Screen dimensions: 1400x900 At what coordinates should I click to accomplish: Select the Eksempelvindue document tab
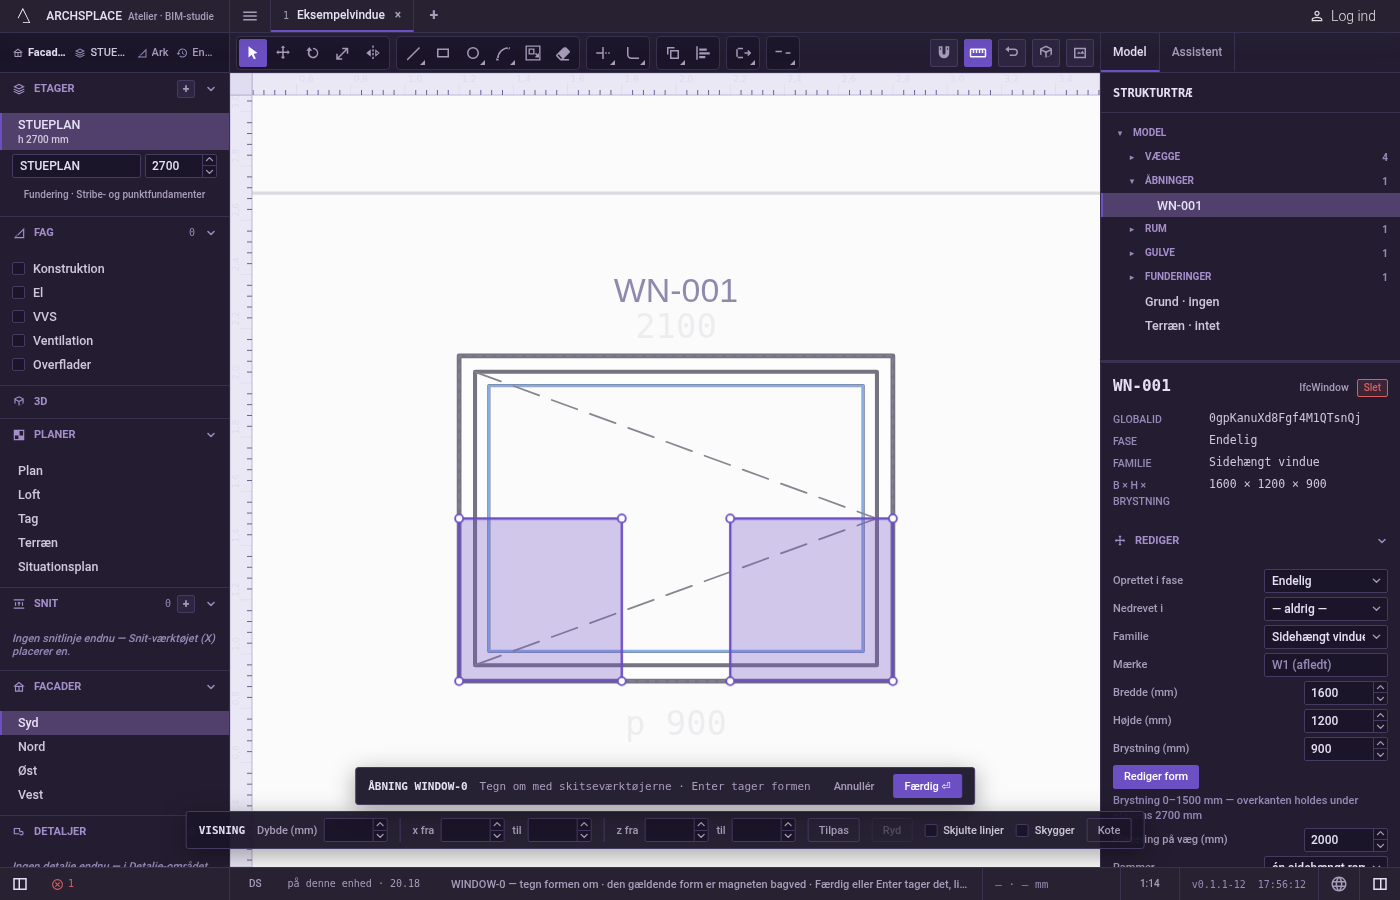pyautogui.click(x=342, y=15)
